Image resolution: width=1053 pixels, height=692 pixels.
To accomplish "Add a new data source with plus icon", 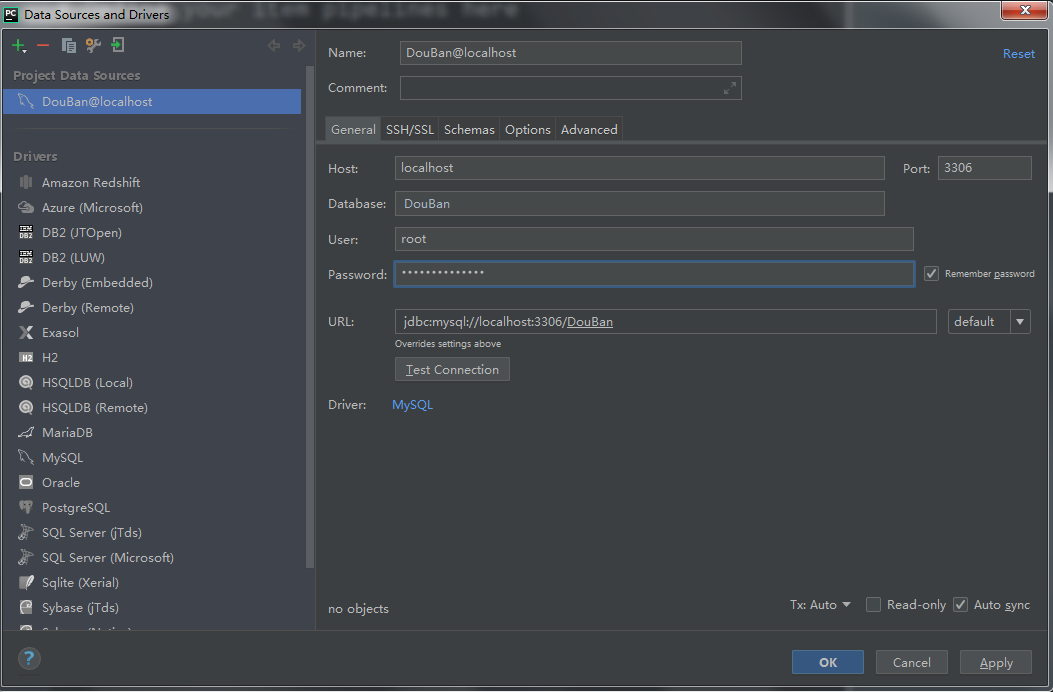I will point(19,46).
